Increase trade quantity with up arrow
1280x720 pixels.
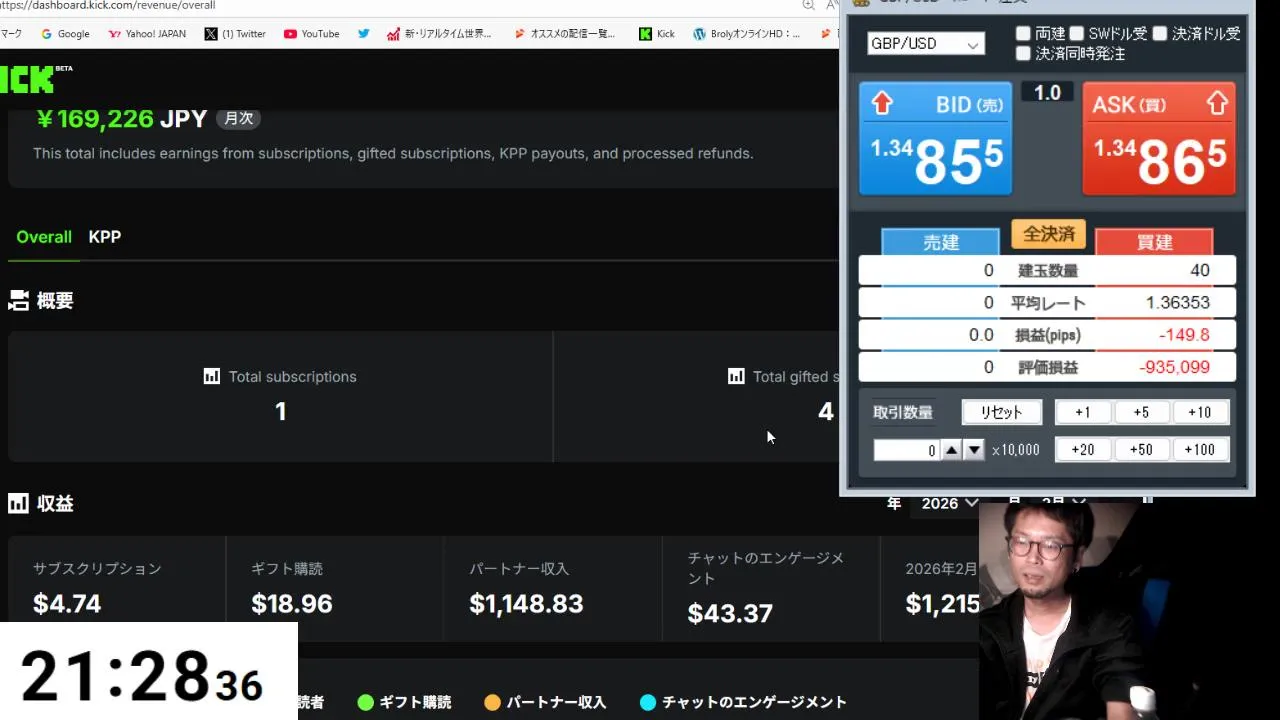(952, 450)
